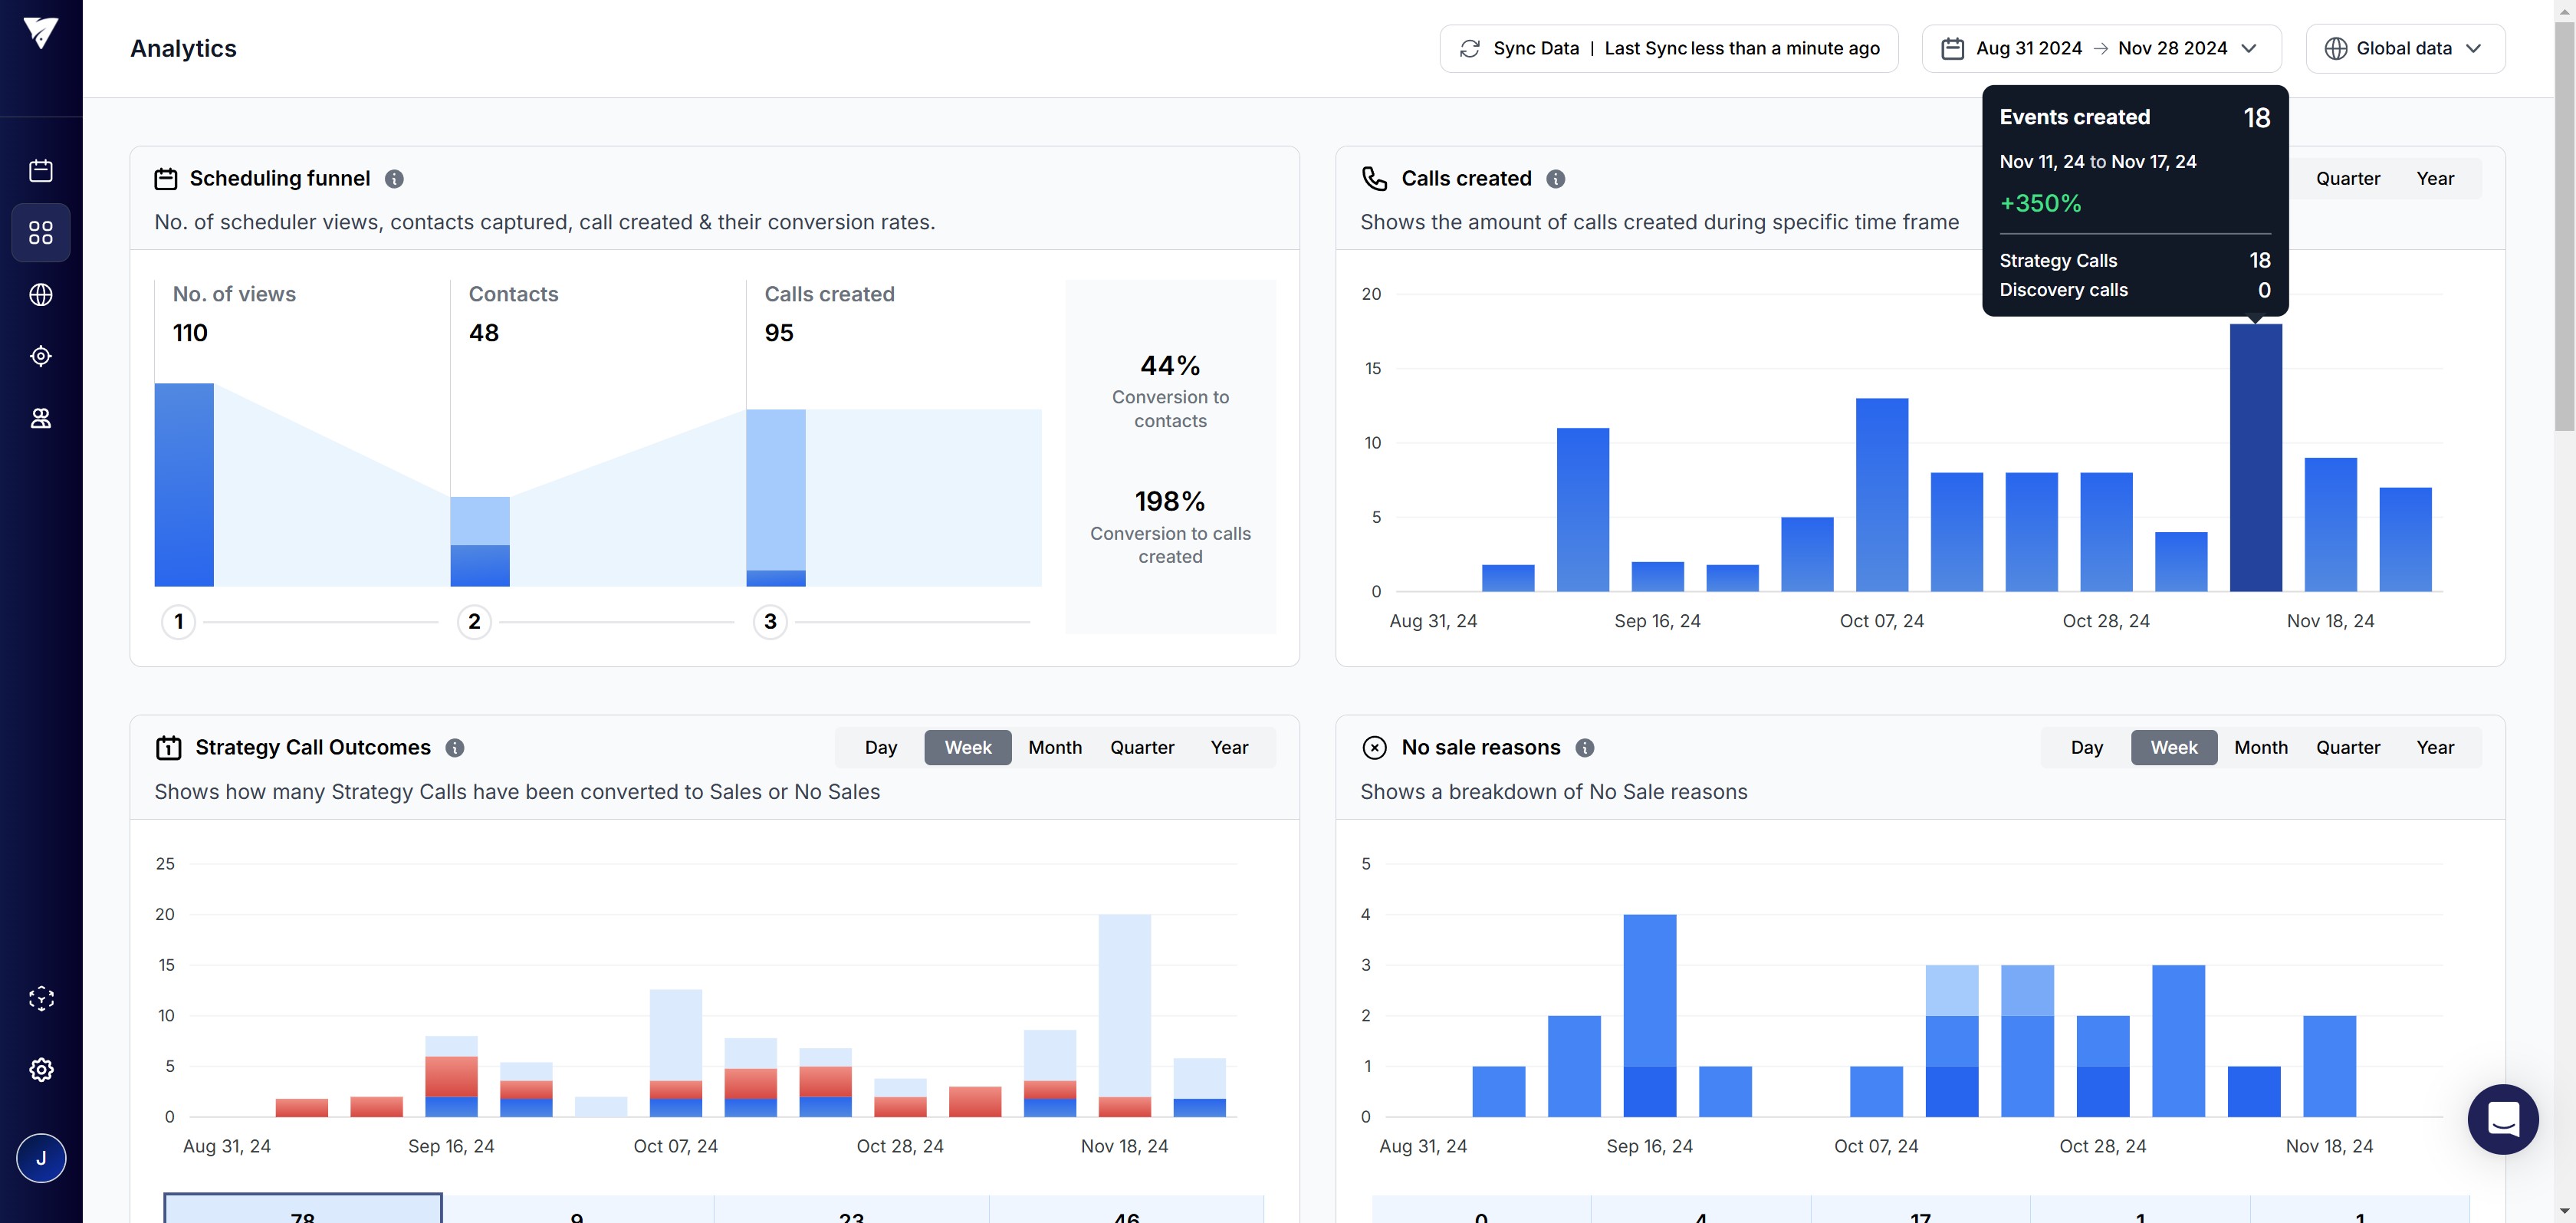Open the date range dropdown
Viewport: 2576px width, 1223px height.
coord(2100,49)
